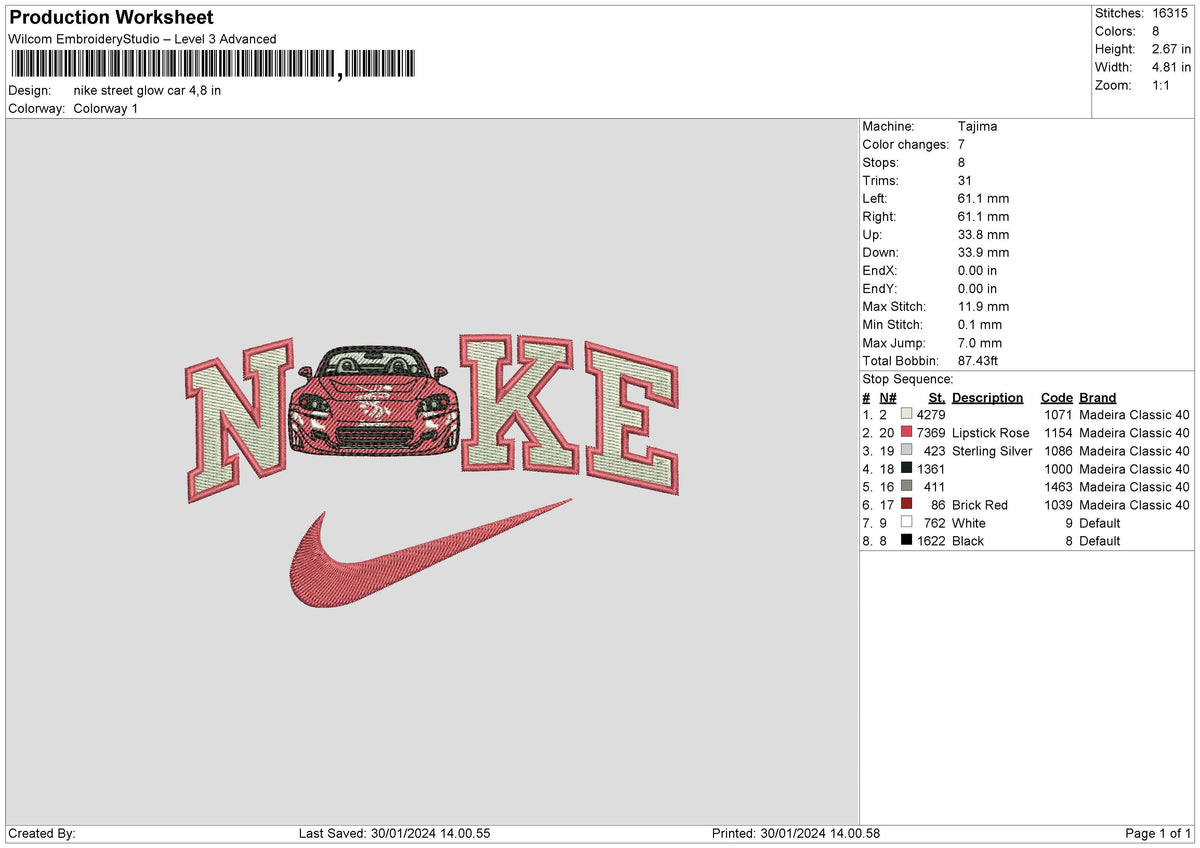Click the barcode at the top

(214, 64)
